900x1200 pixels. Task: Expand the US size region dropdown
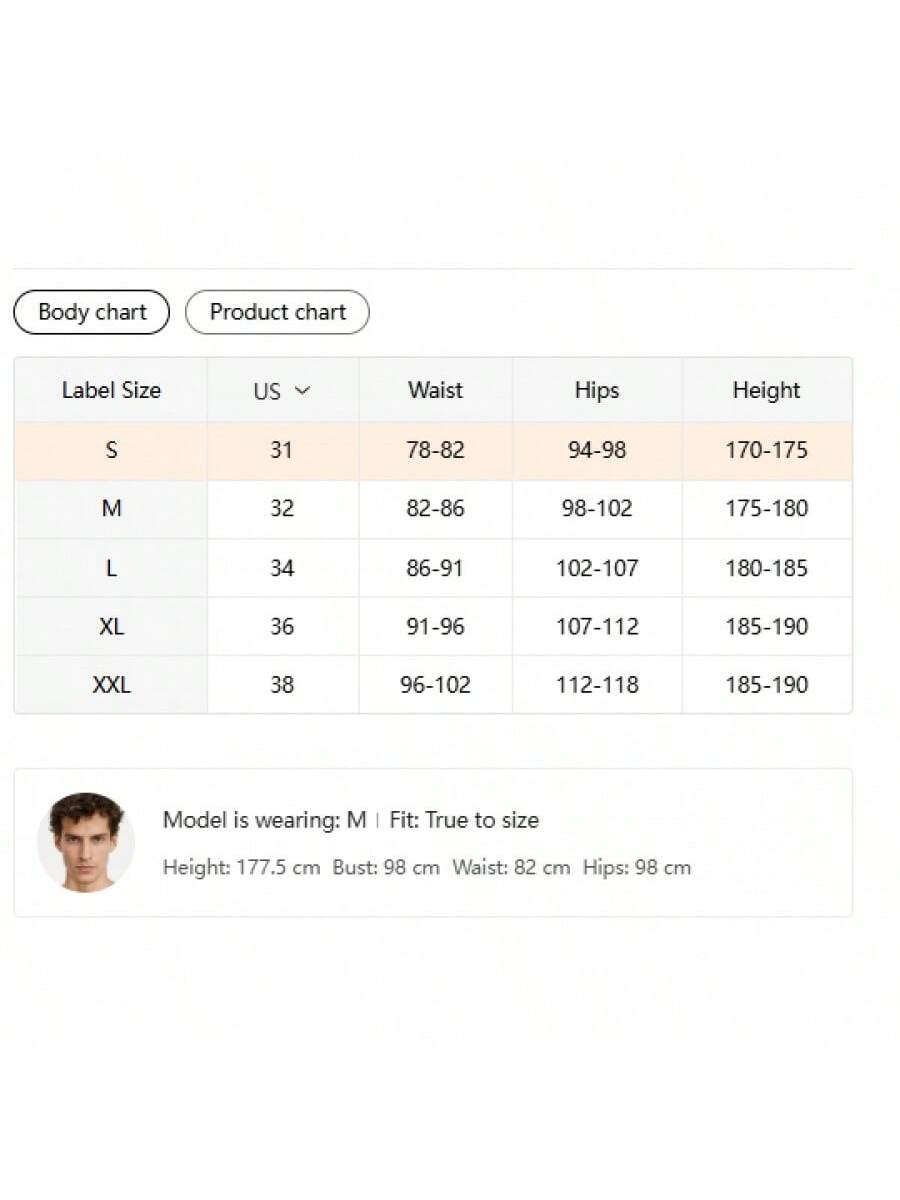tap(282, 391)
